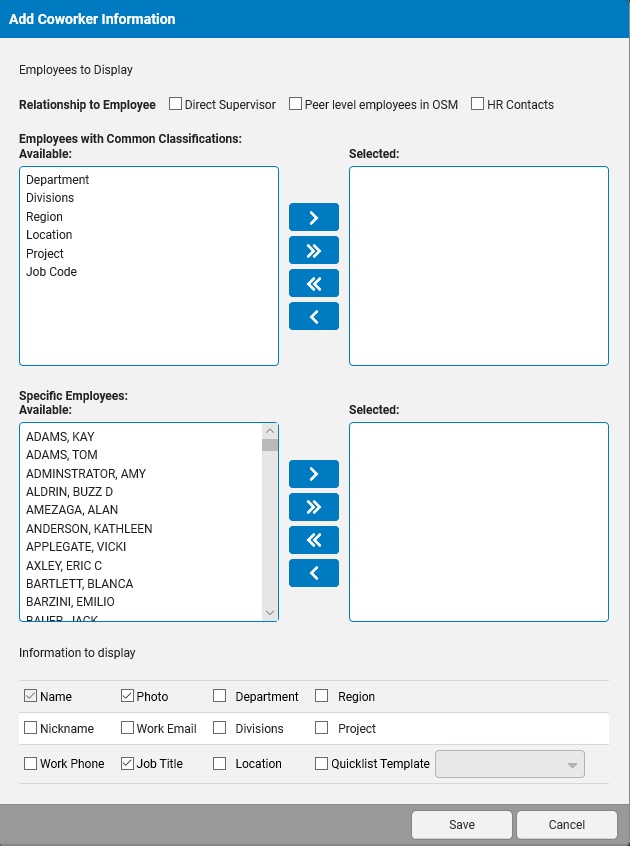This screenshot has width=630, height=846.
Task: Select employee APPLEGATE, VICKI
Action: tap(76, 547)
